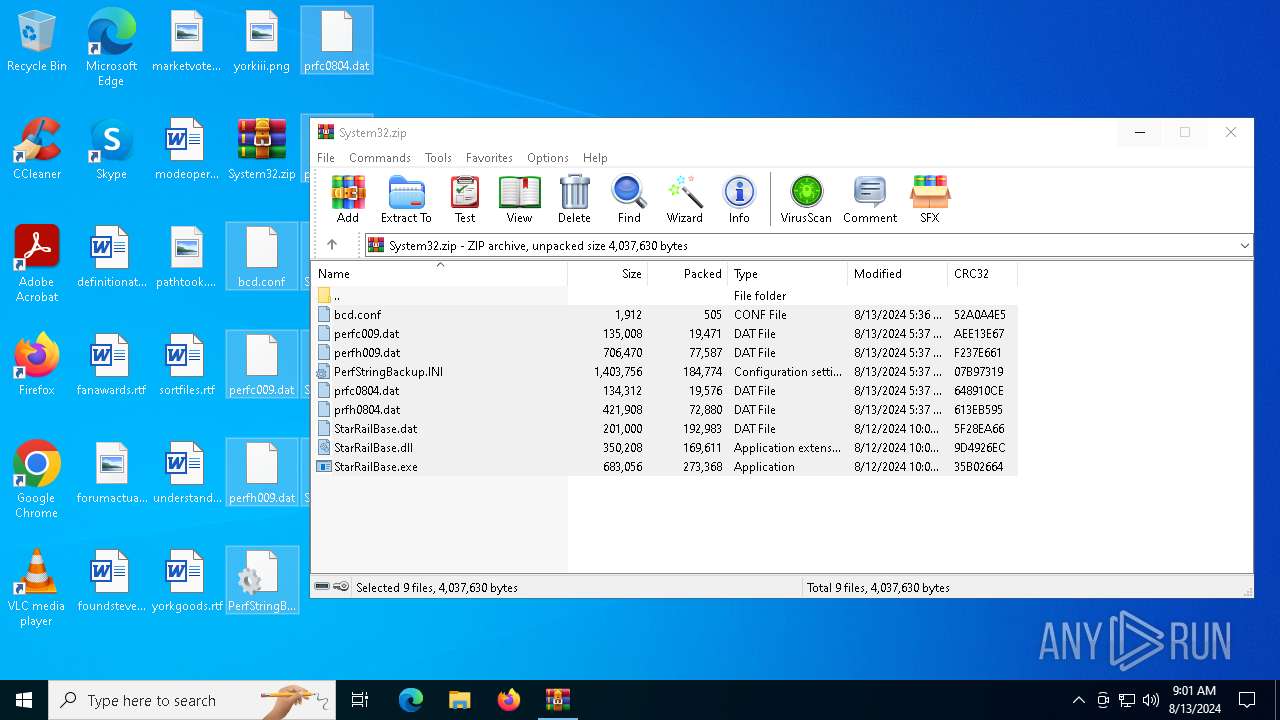Screen dimensions: 1280x720
Task: Click the Skype desktop icon
Action: [x=111, y=150]
